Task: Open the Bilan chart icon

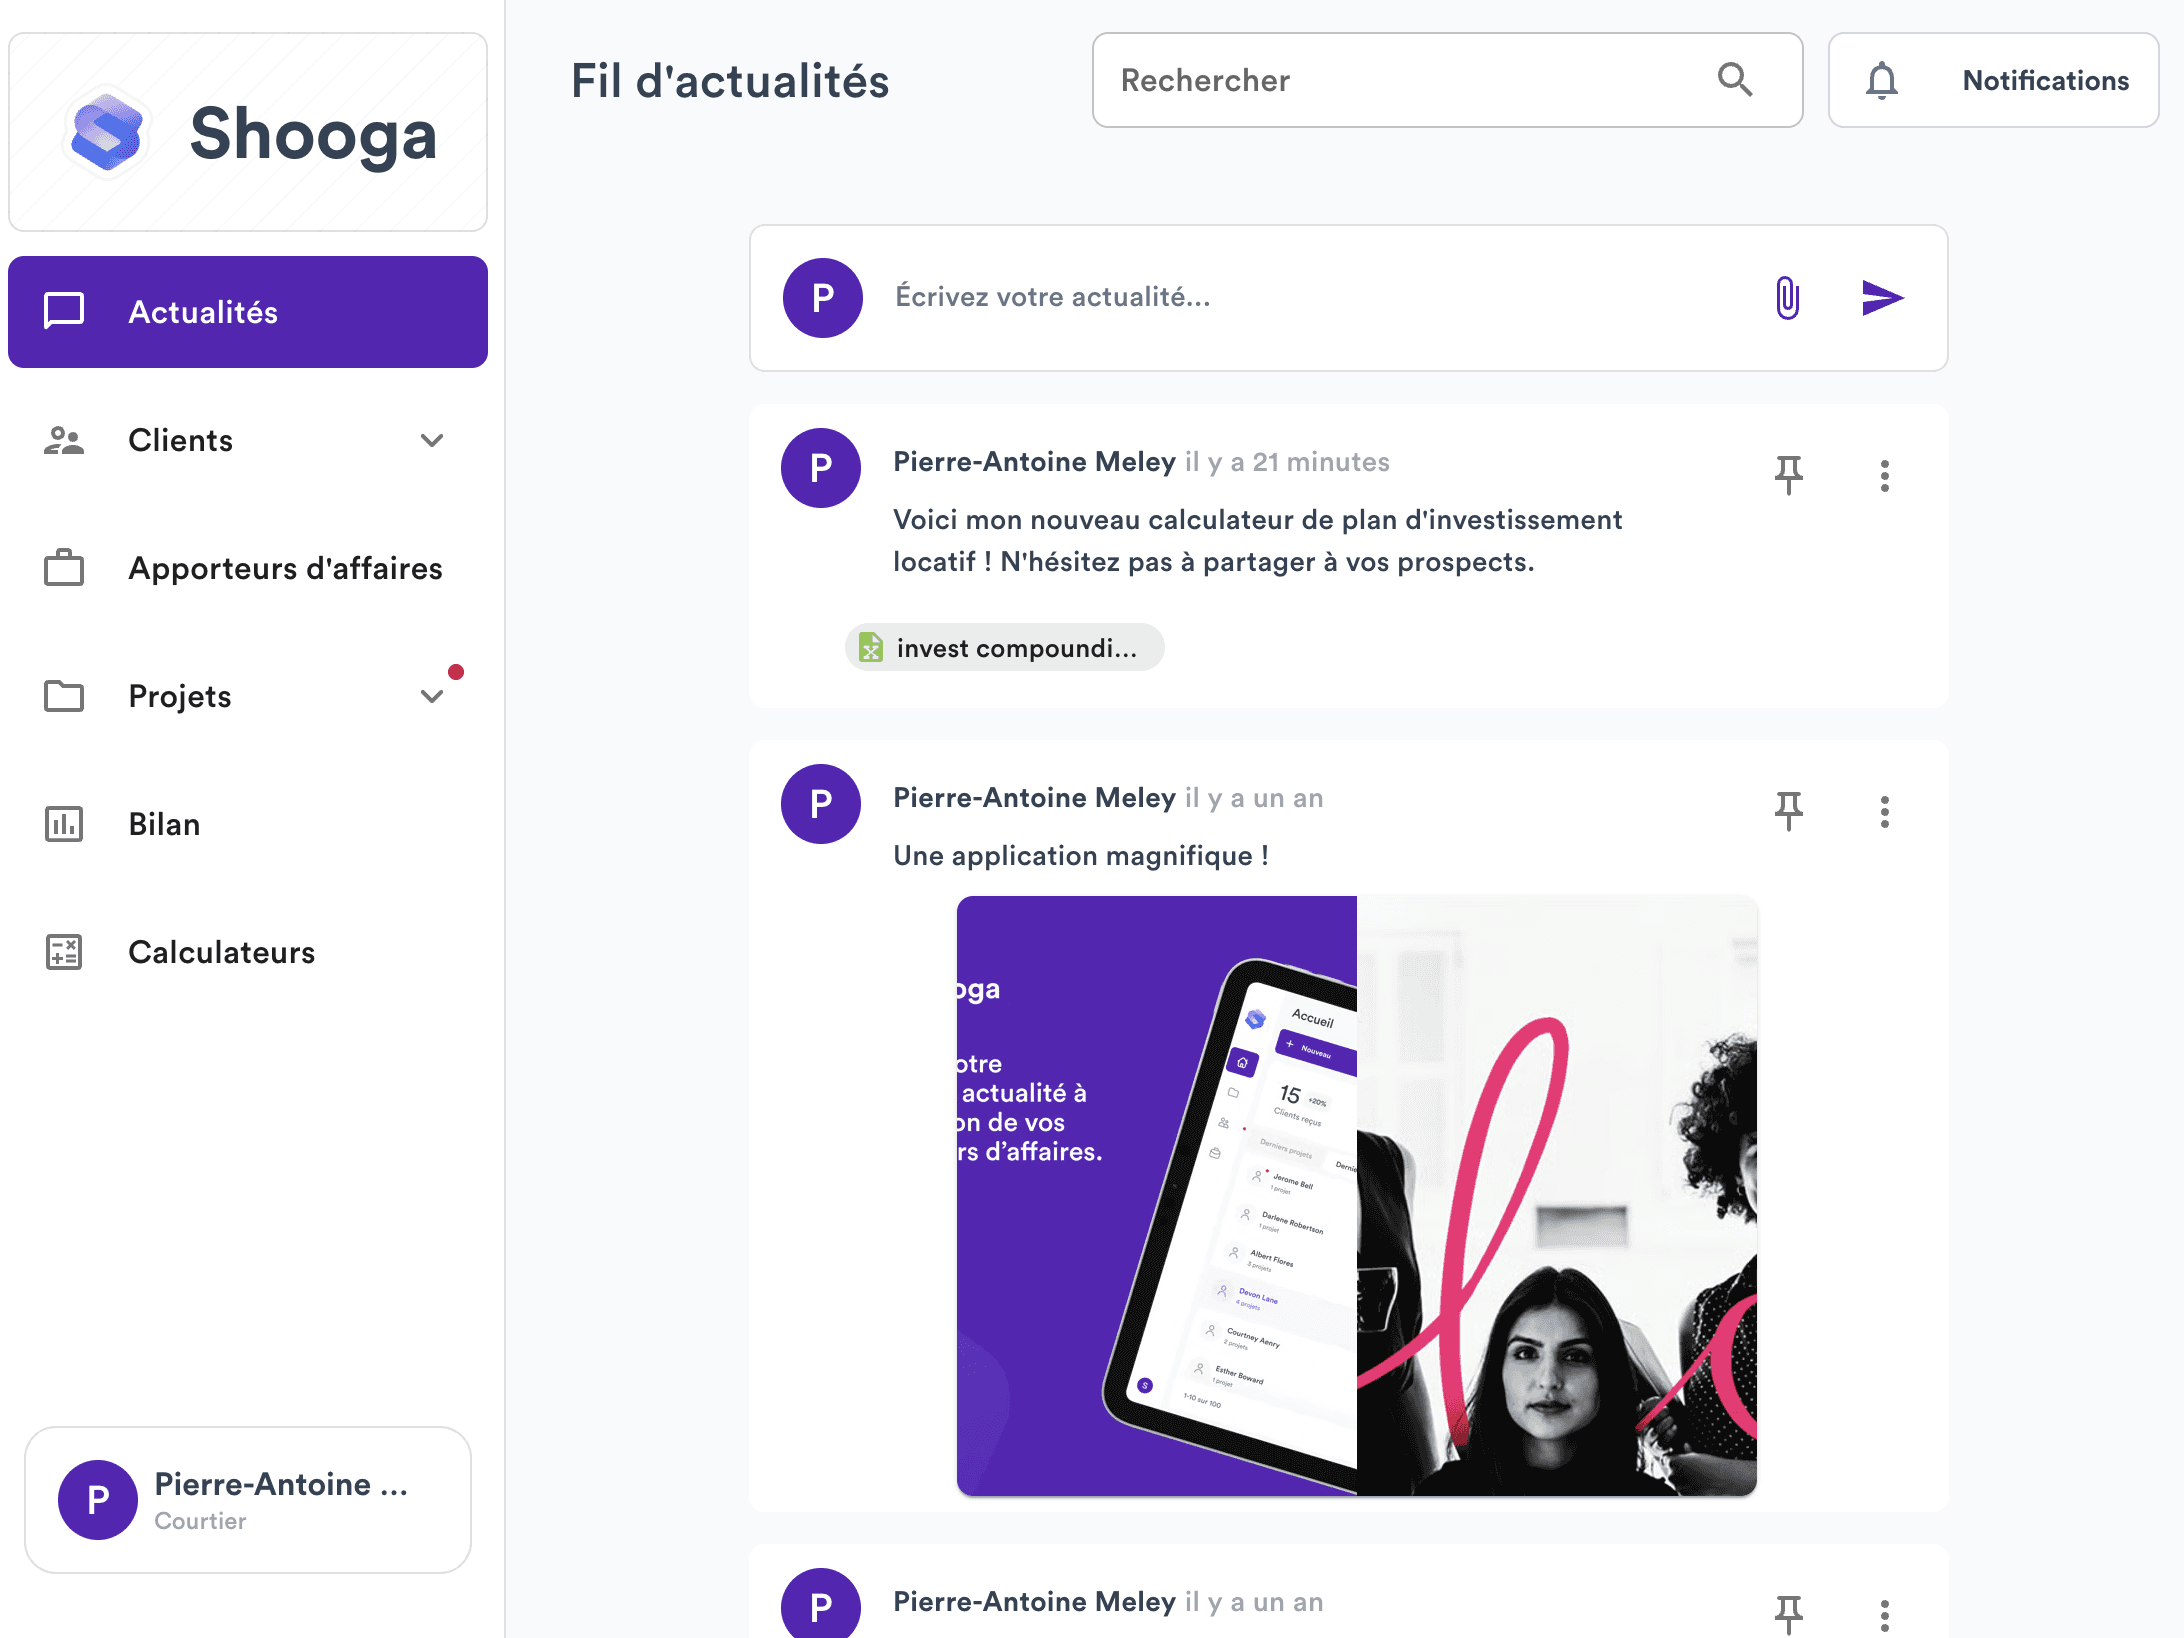Action: coord(63,824)
